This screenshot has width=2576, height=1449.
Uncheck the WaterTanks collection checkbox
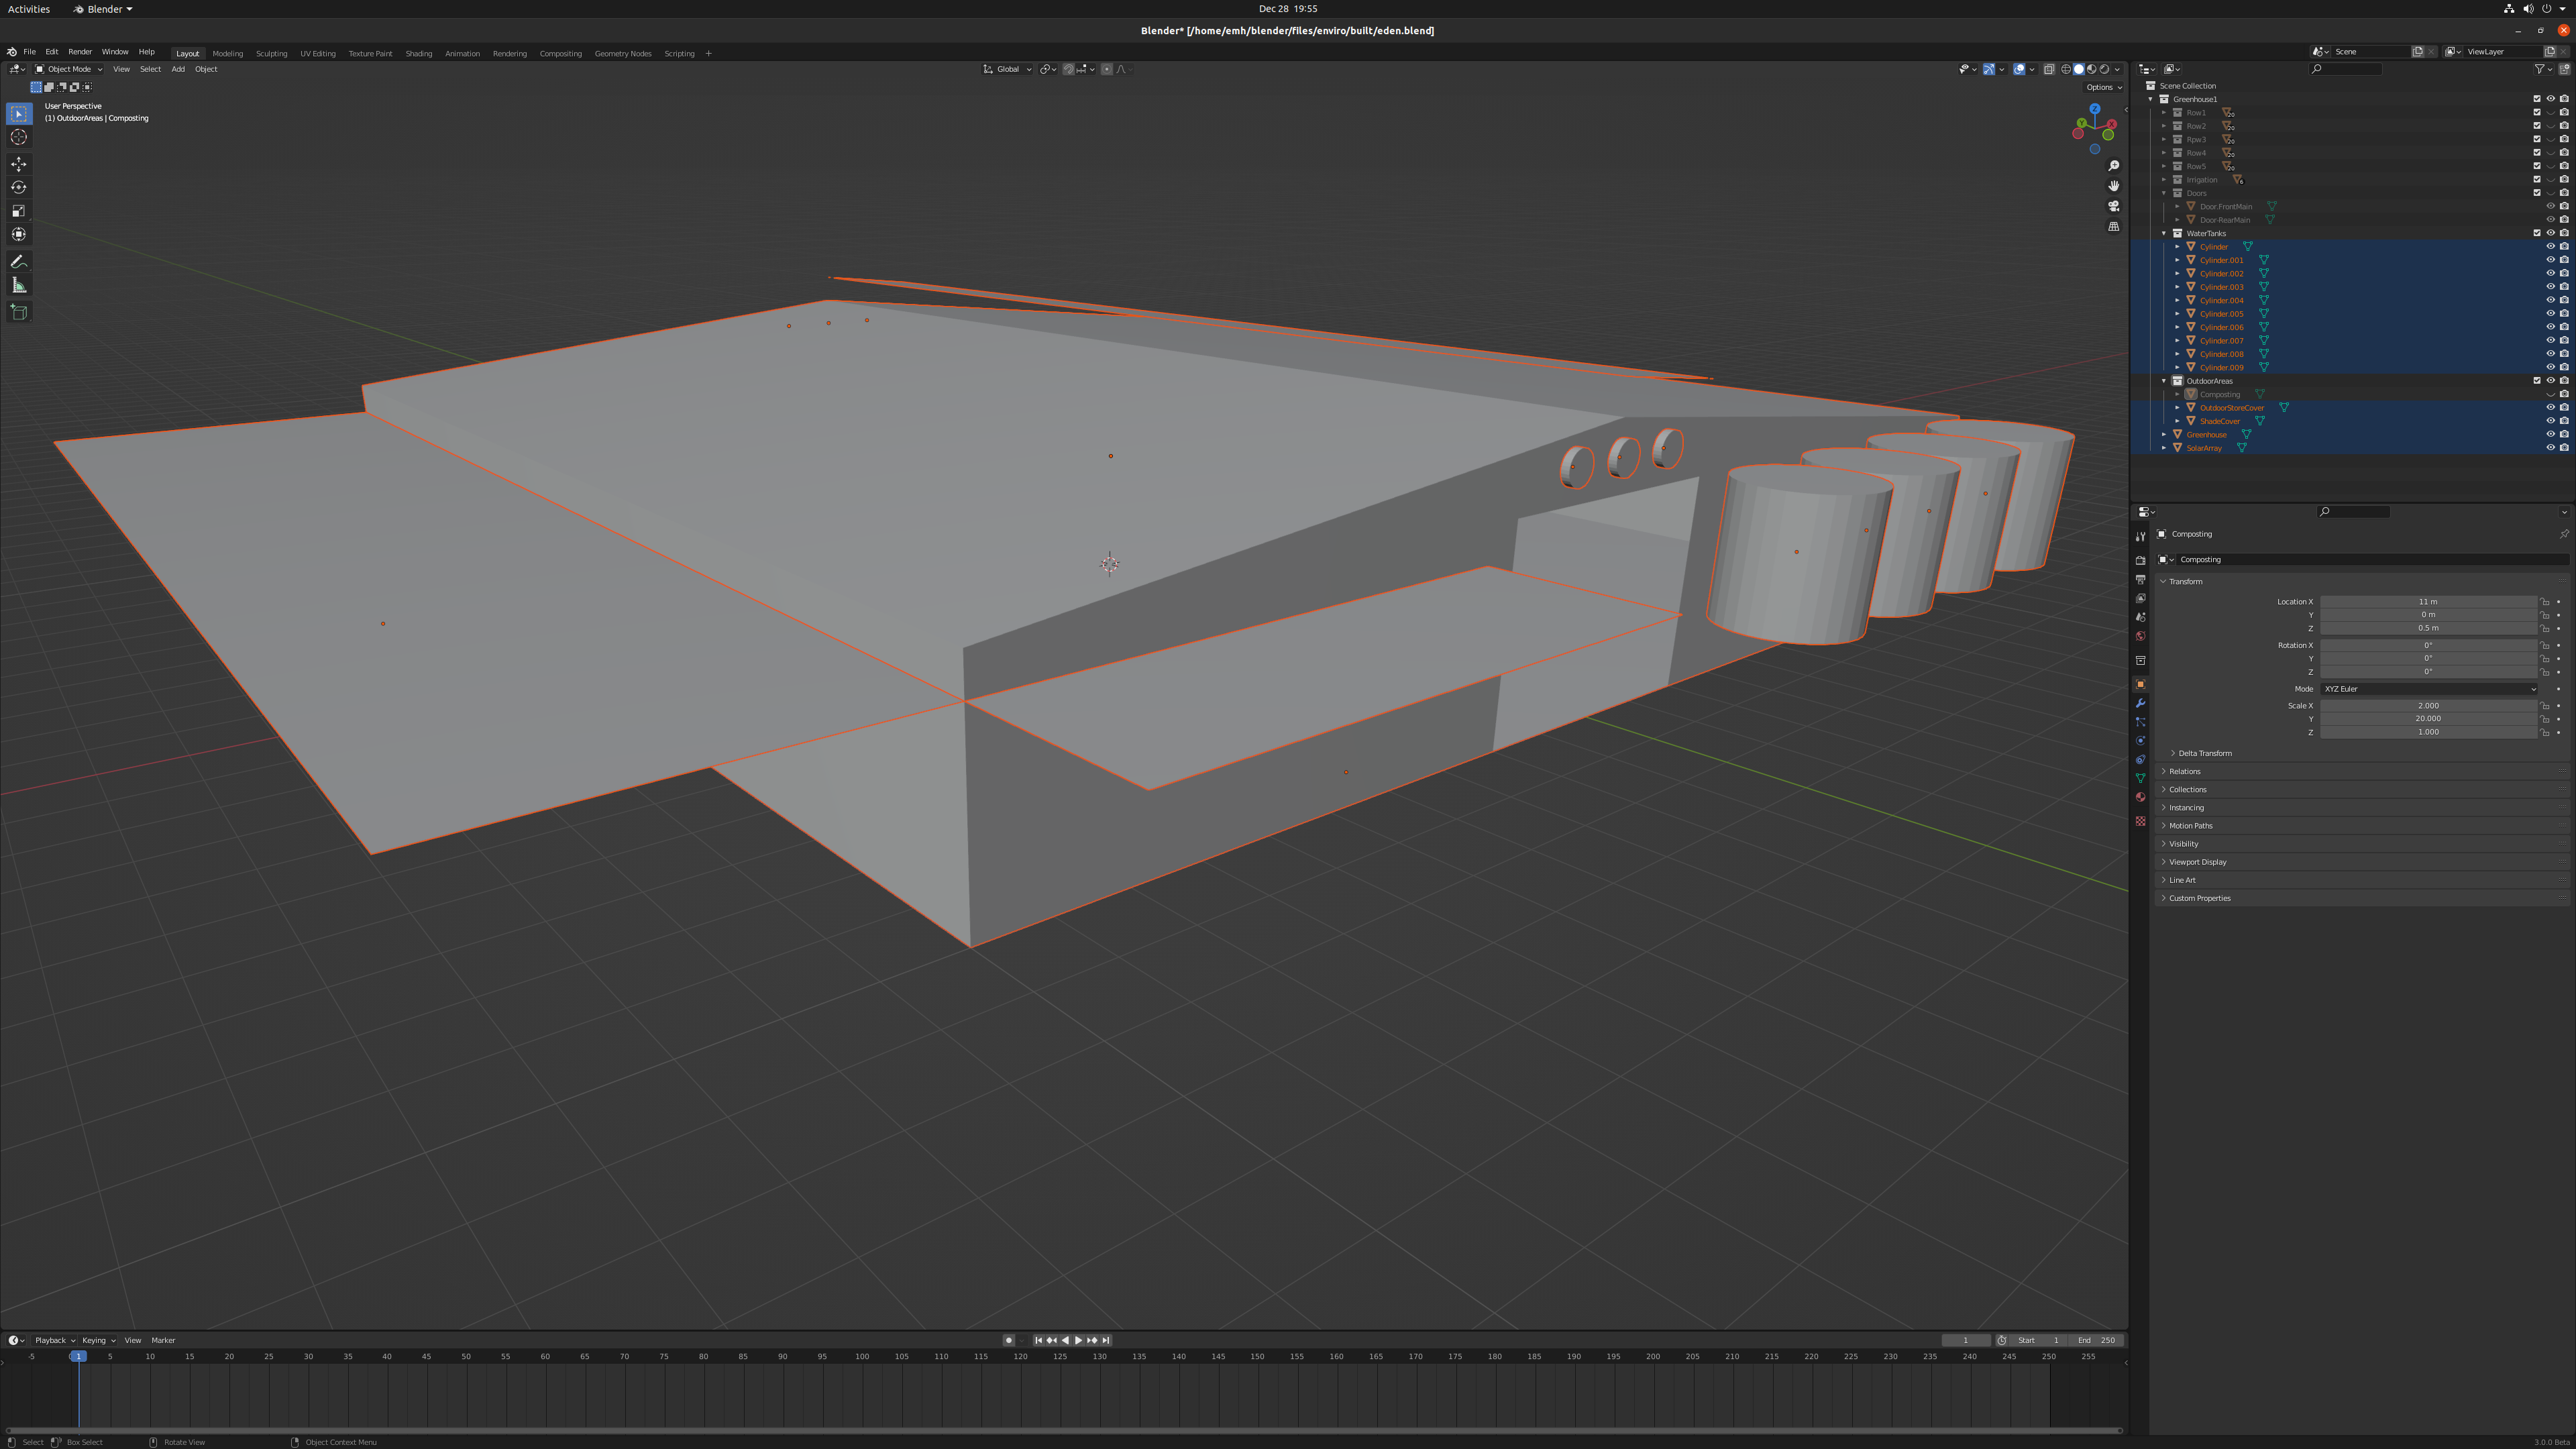(2536, 233)
